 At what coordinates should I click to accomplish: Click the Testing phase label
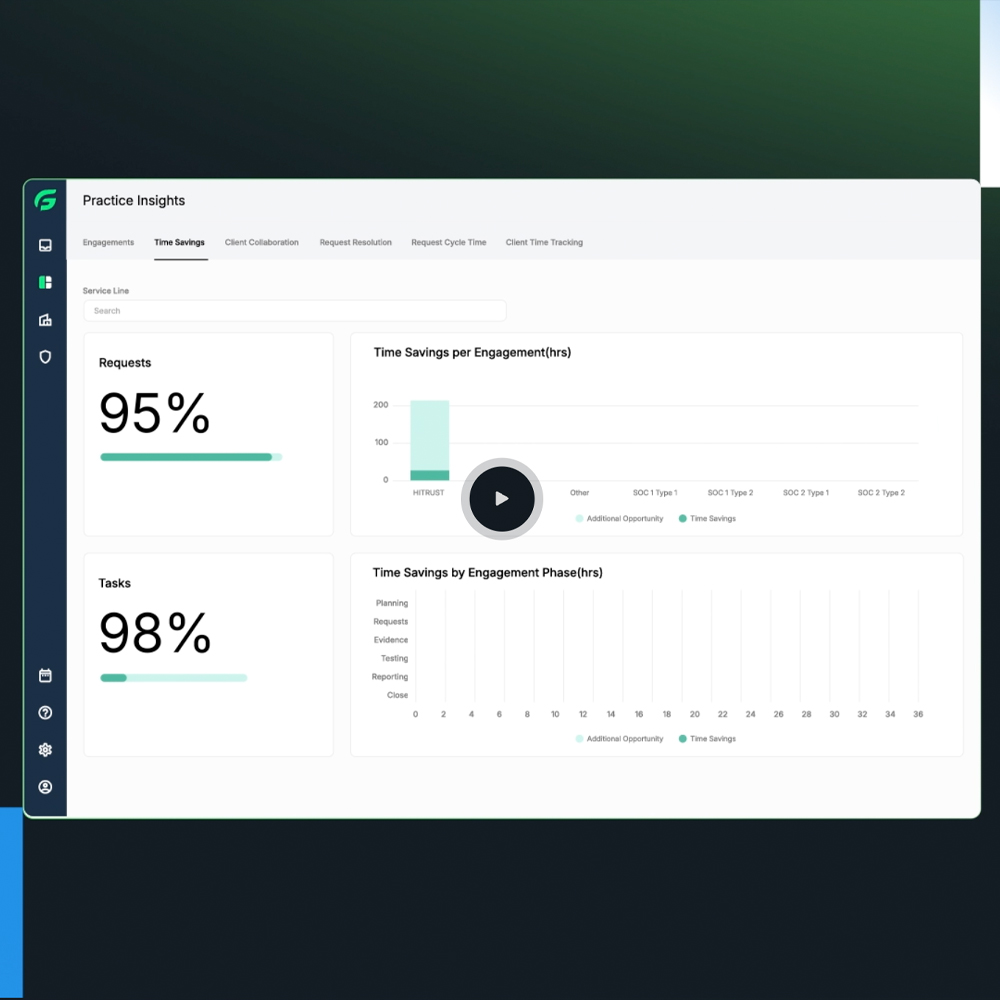coord(394,658)
